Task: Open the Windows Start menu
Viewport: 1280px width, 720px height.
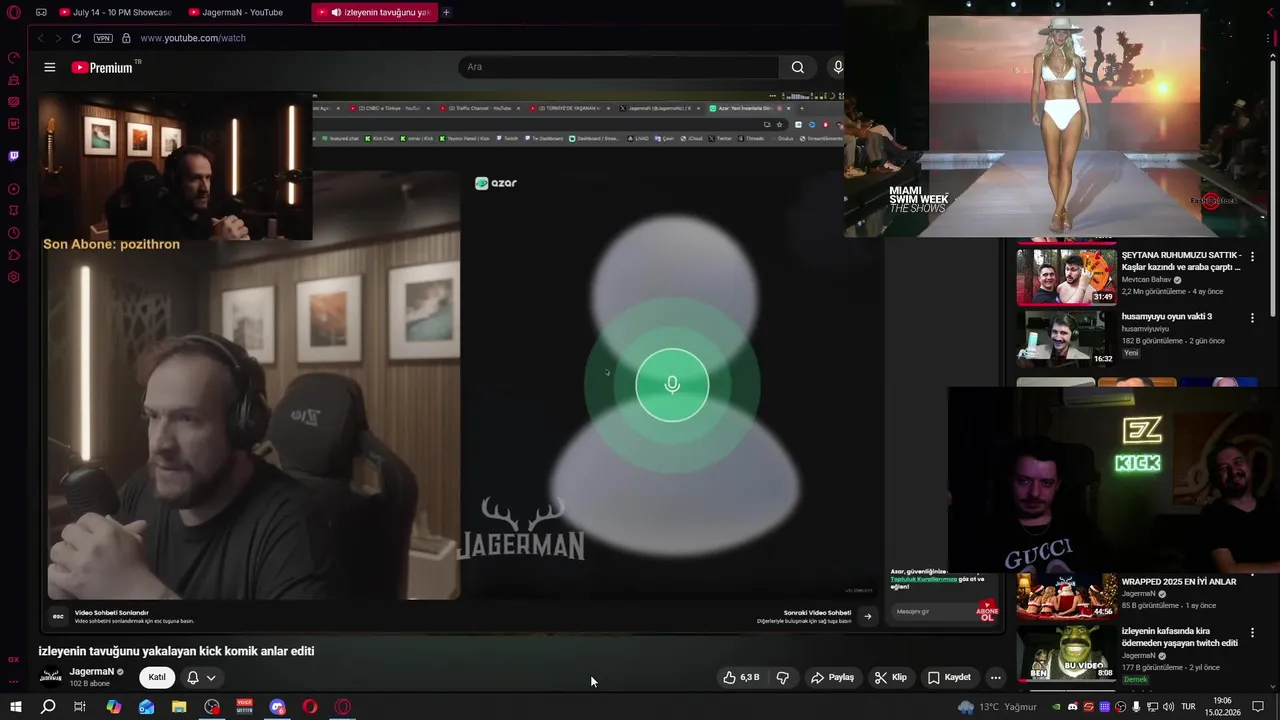Action: coord(15,707)
